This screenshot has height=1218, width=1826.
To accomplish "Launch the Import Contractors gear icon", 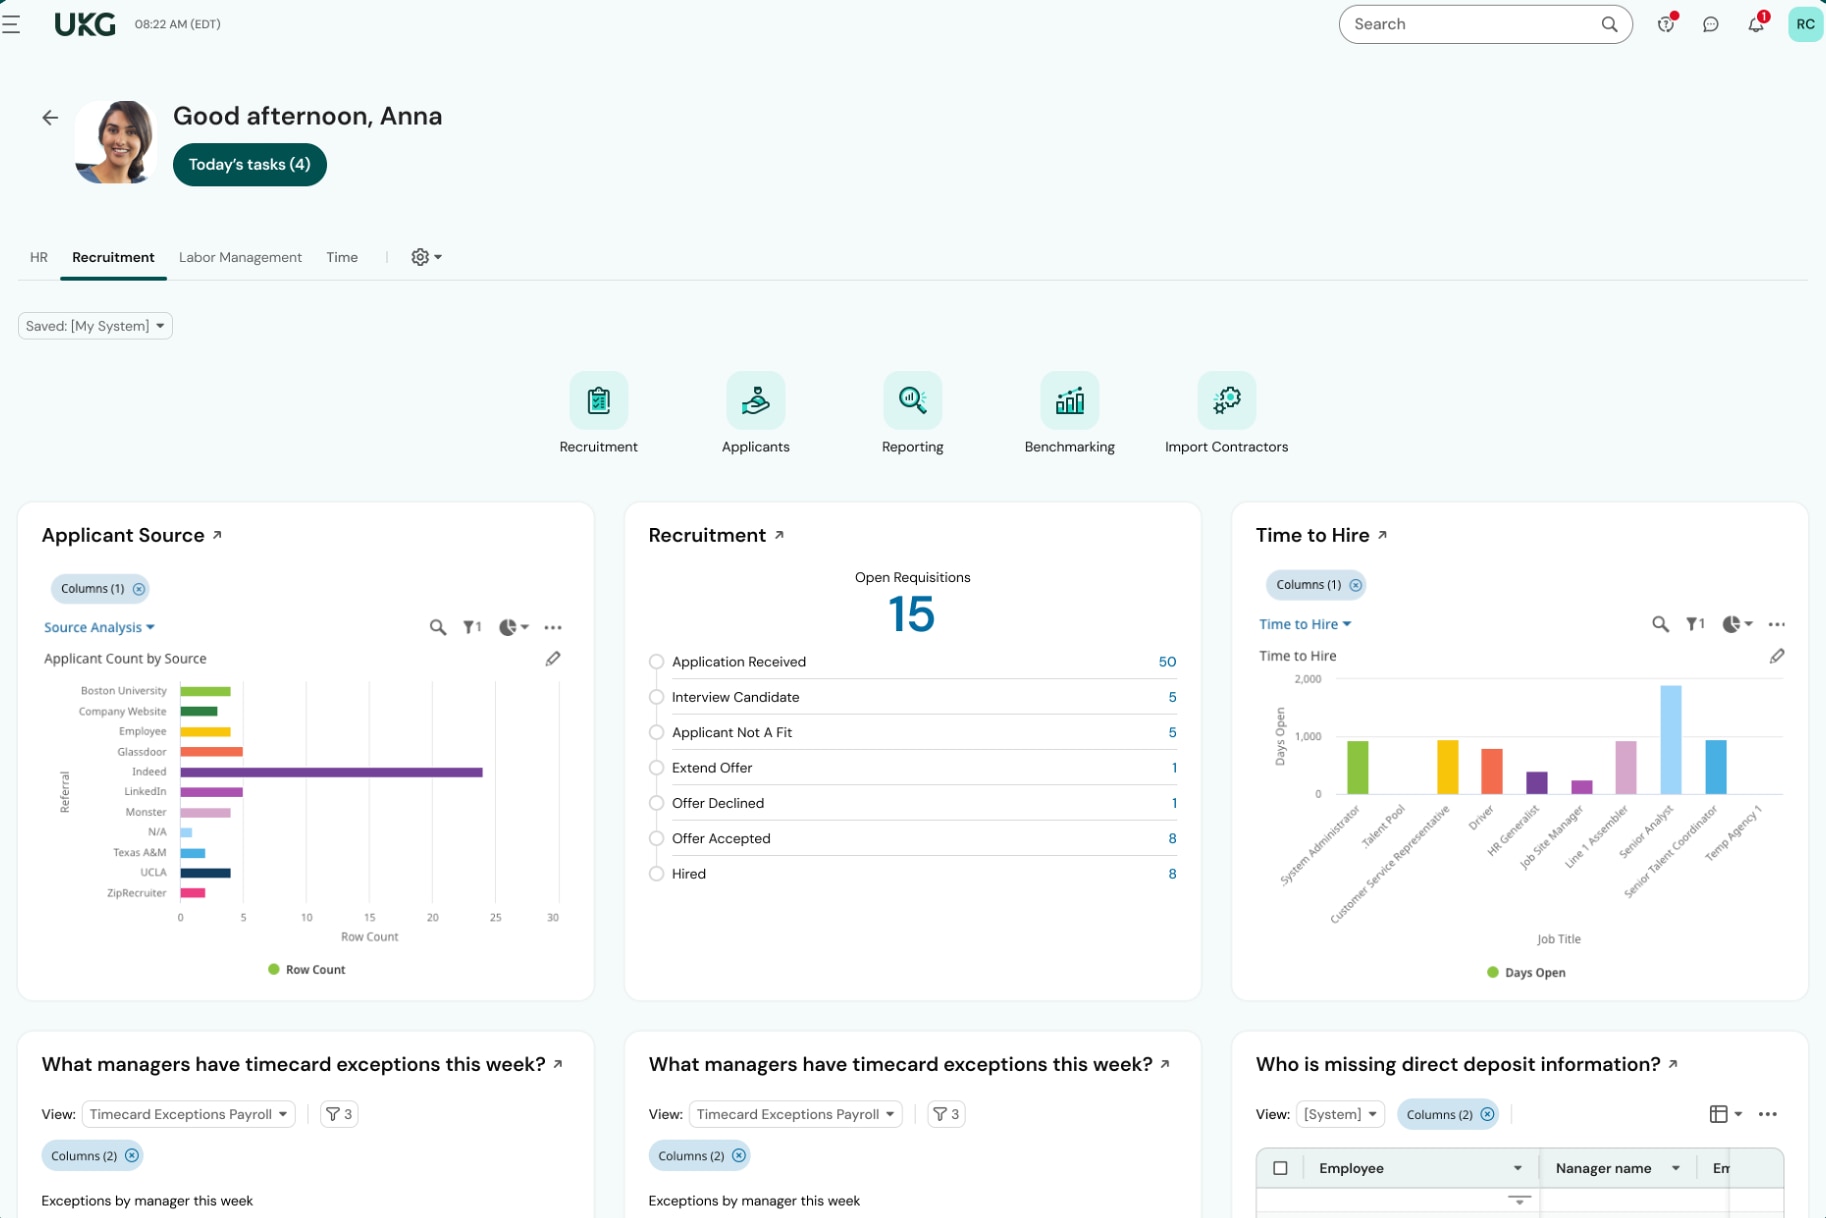I will pyautogui.click(x=1226, y=401).
